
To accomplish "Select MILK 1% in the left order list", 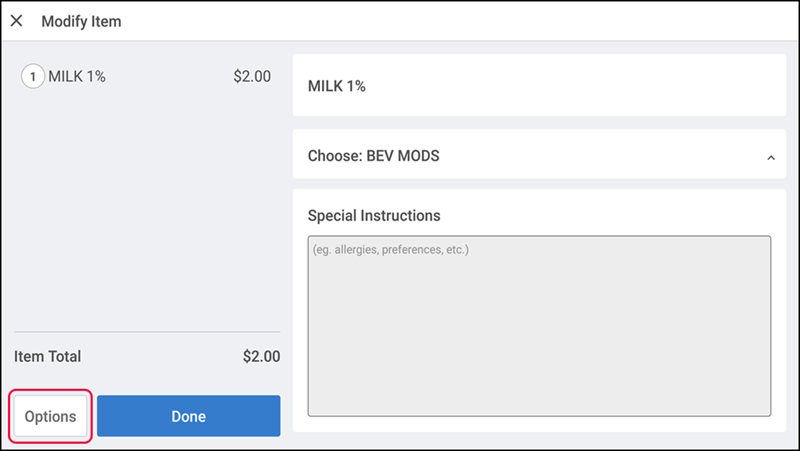I will tap(77, 77).
